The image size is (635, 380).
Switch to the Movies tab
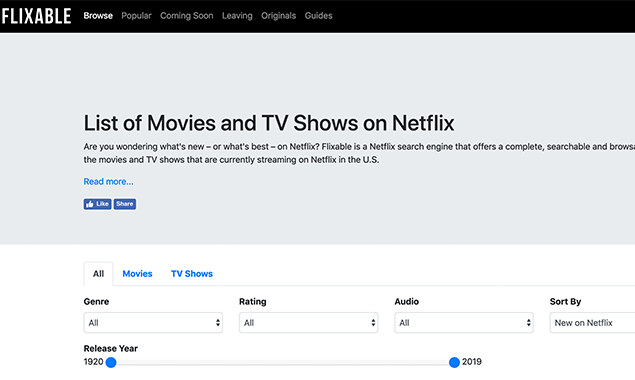pos(137,274)
